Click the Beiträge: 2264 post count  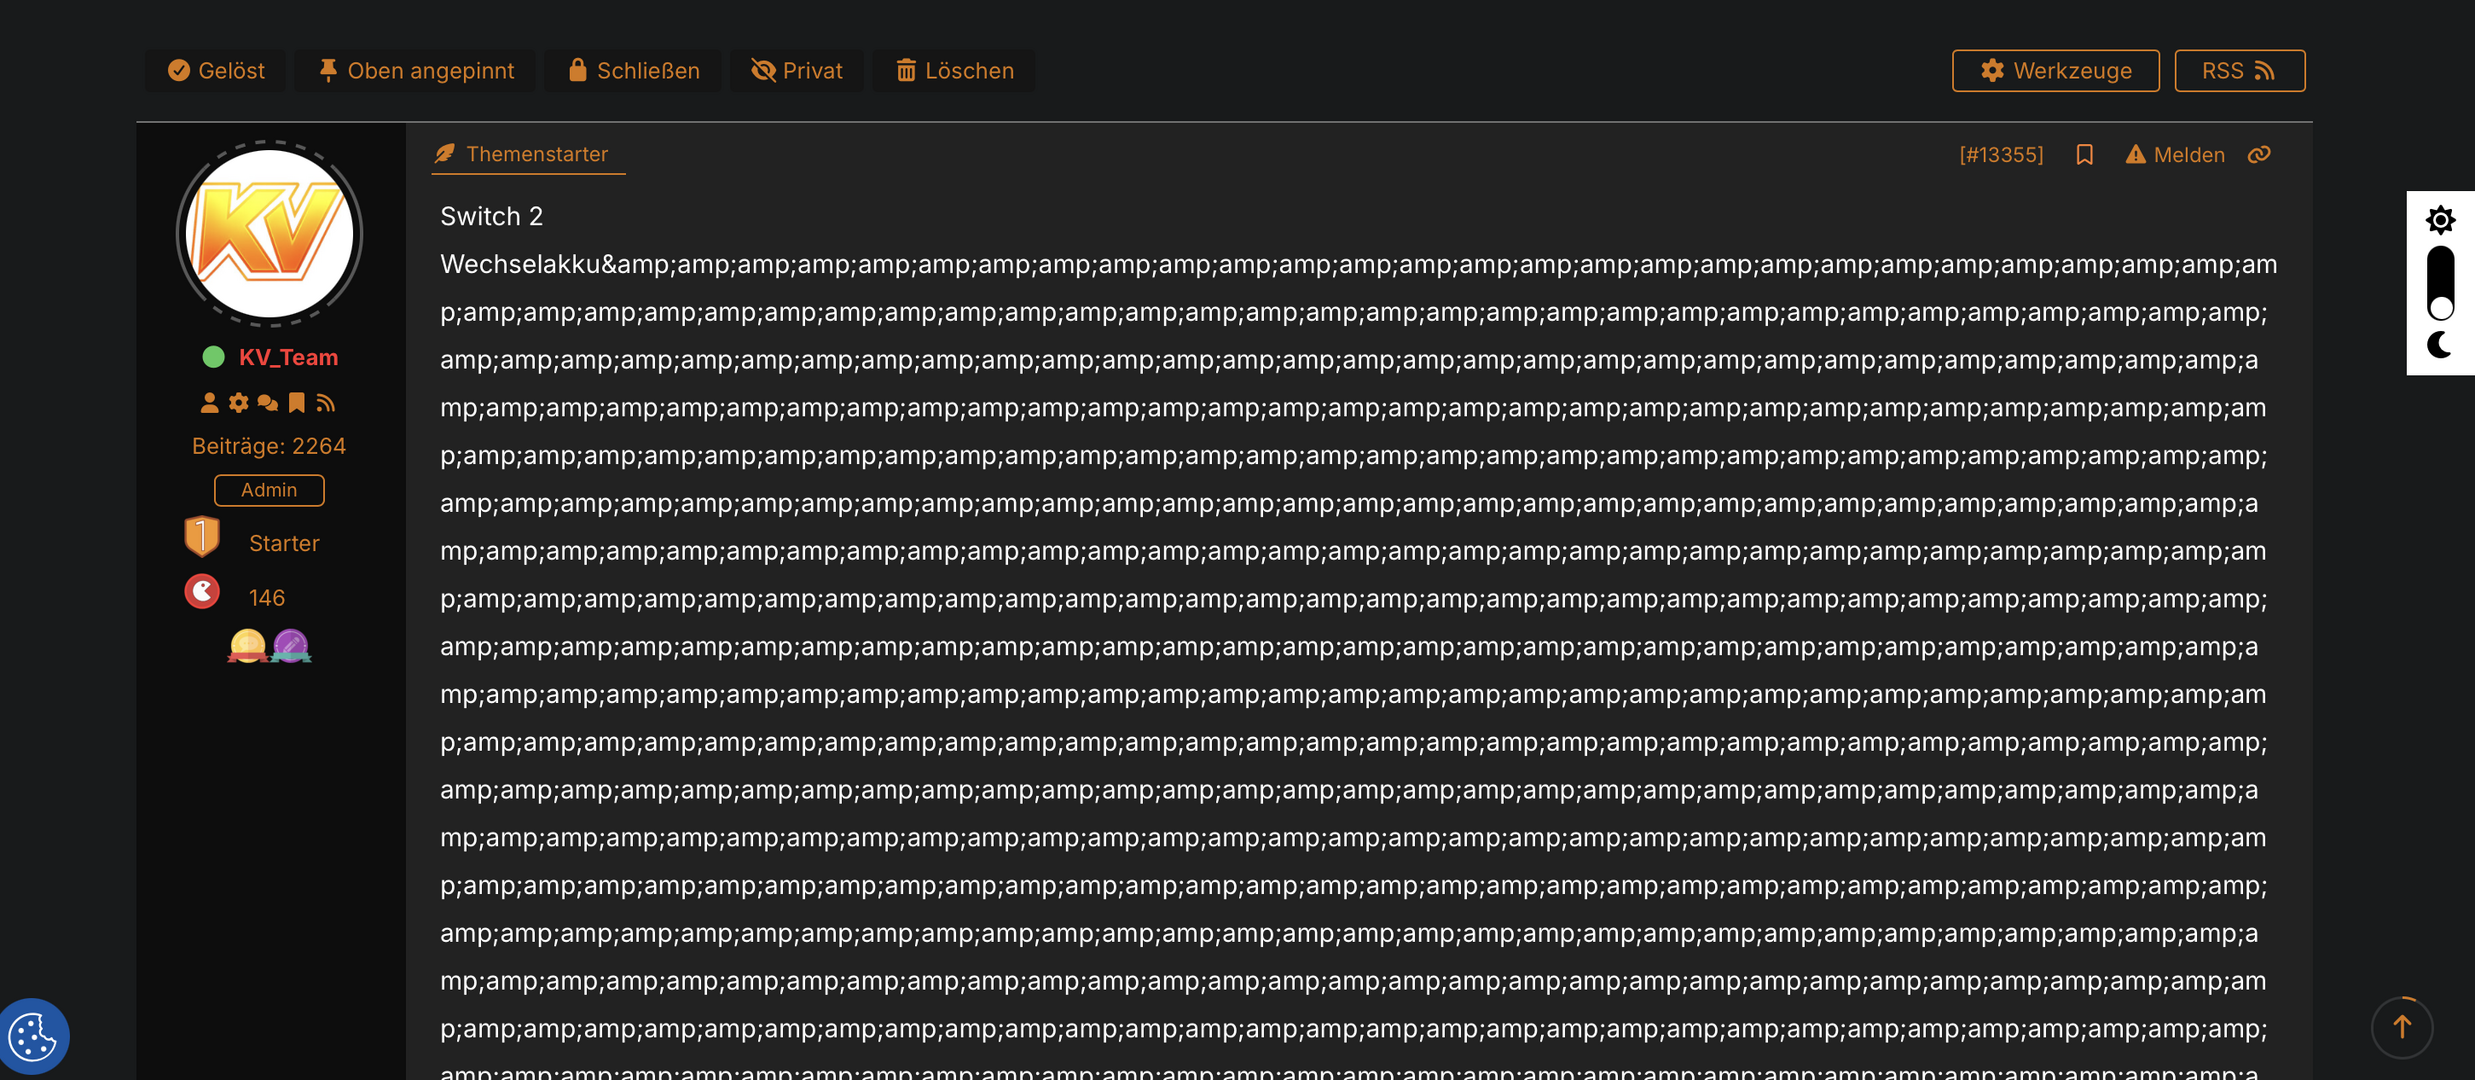point(269,446)
